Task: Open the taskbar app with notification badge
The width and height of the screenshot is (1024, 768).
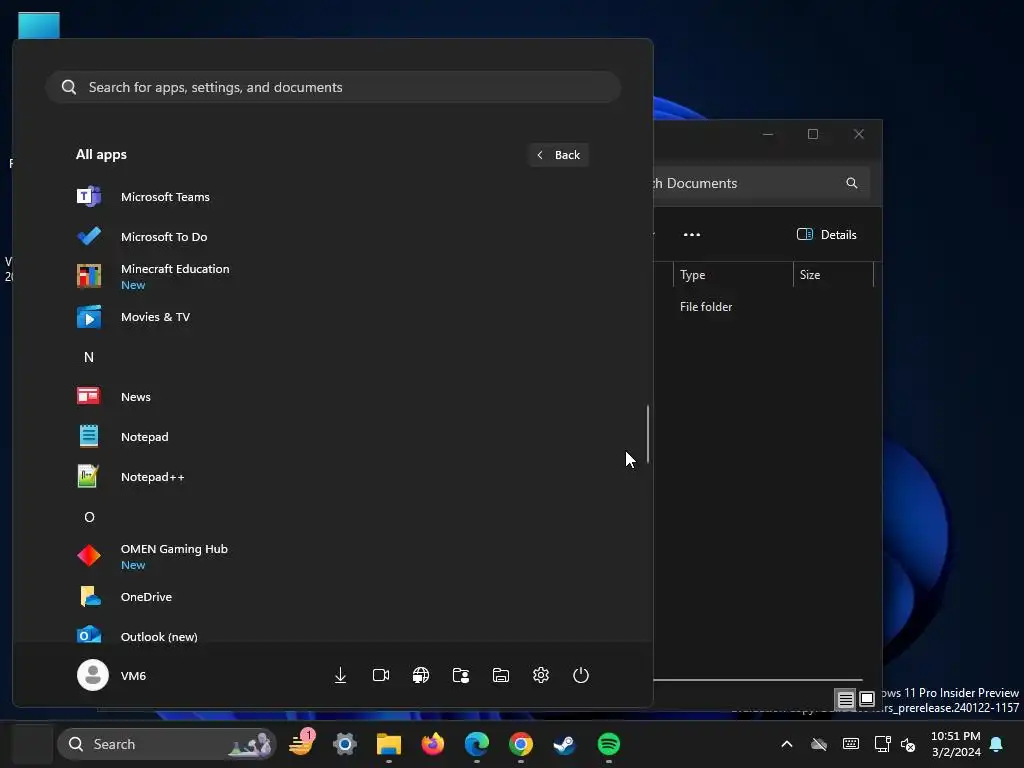Action: [x=302, y=744]
